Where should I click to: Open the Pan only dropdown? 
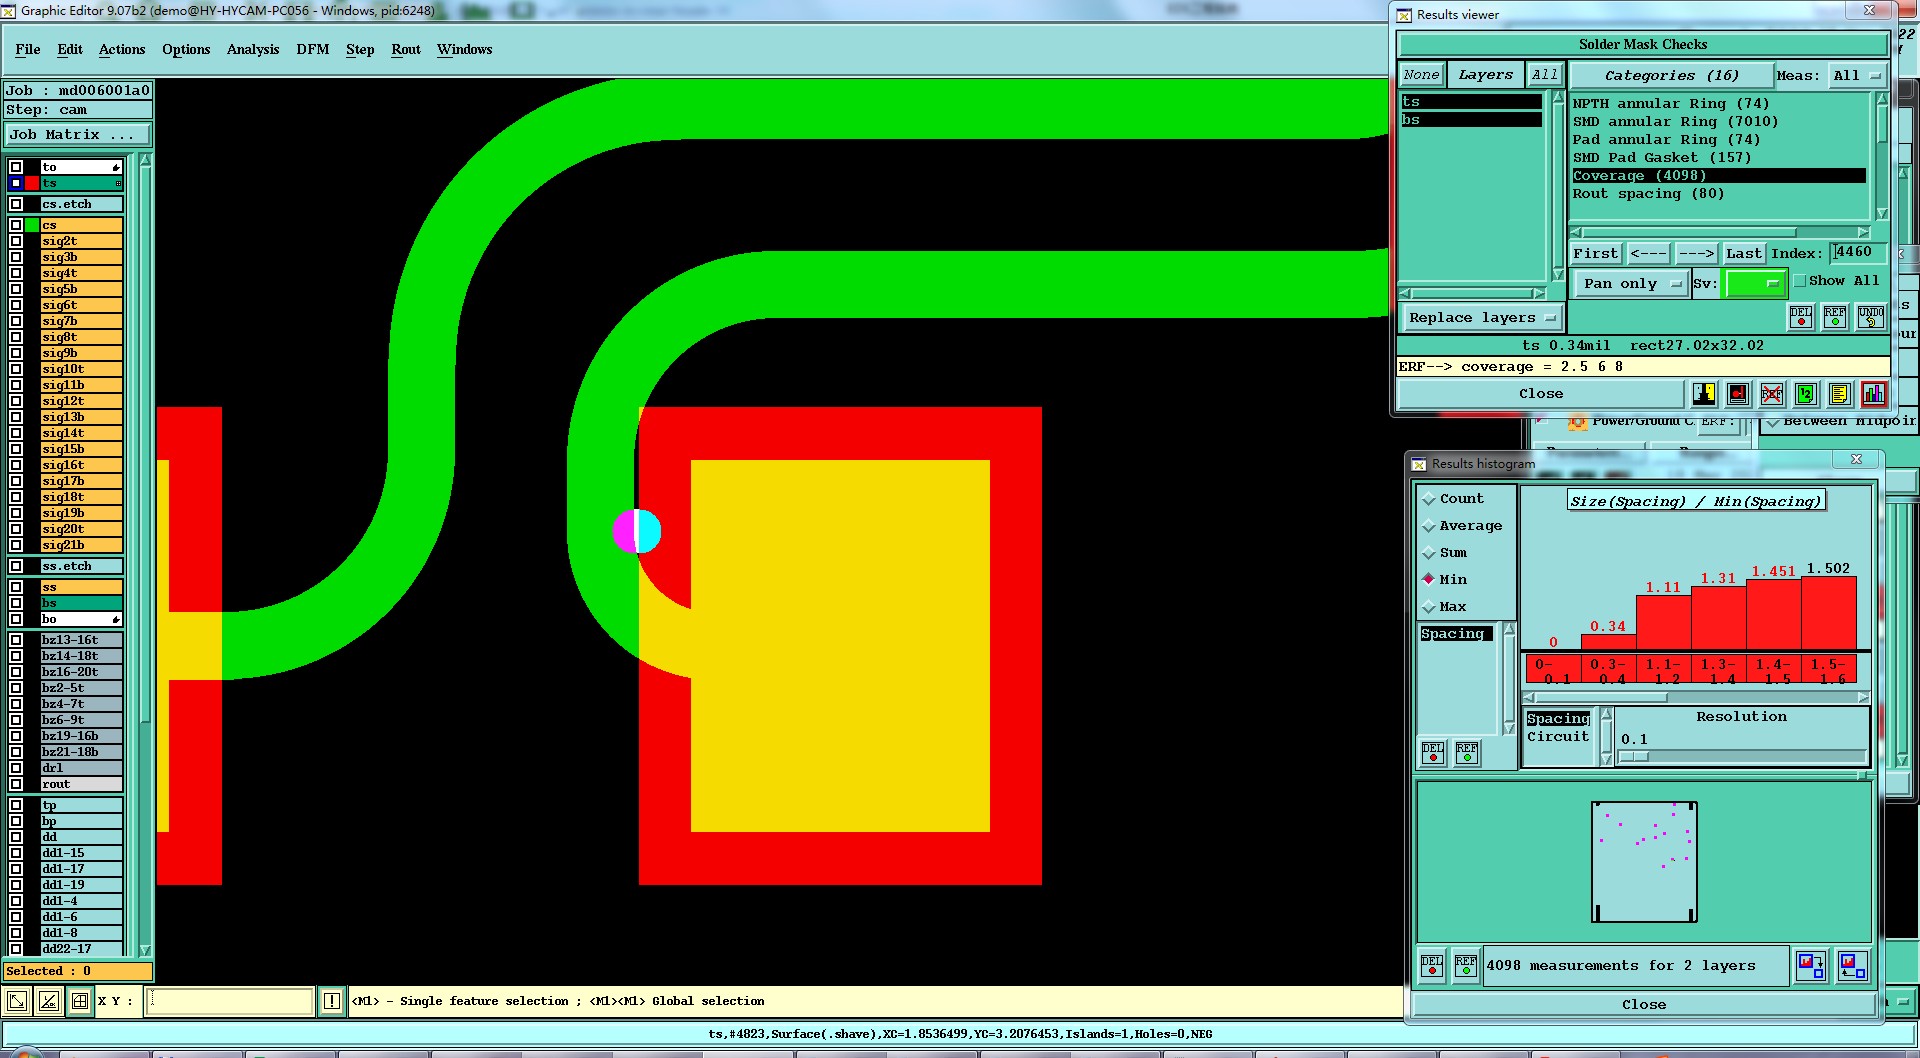pos(1631,284)
